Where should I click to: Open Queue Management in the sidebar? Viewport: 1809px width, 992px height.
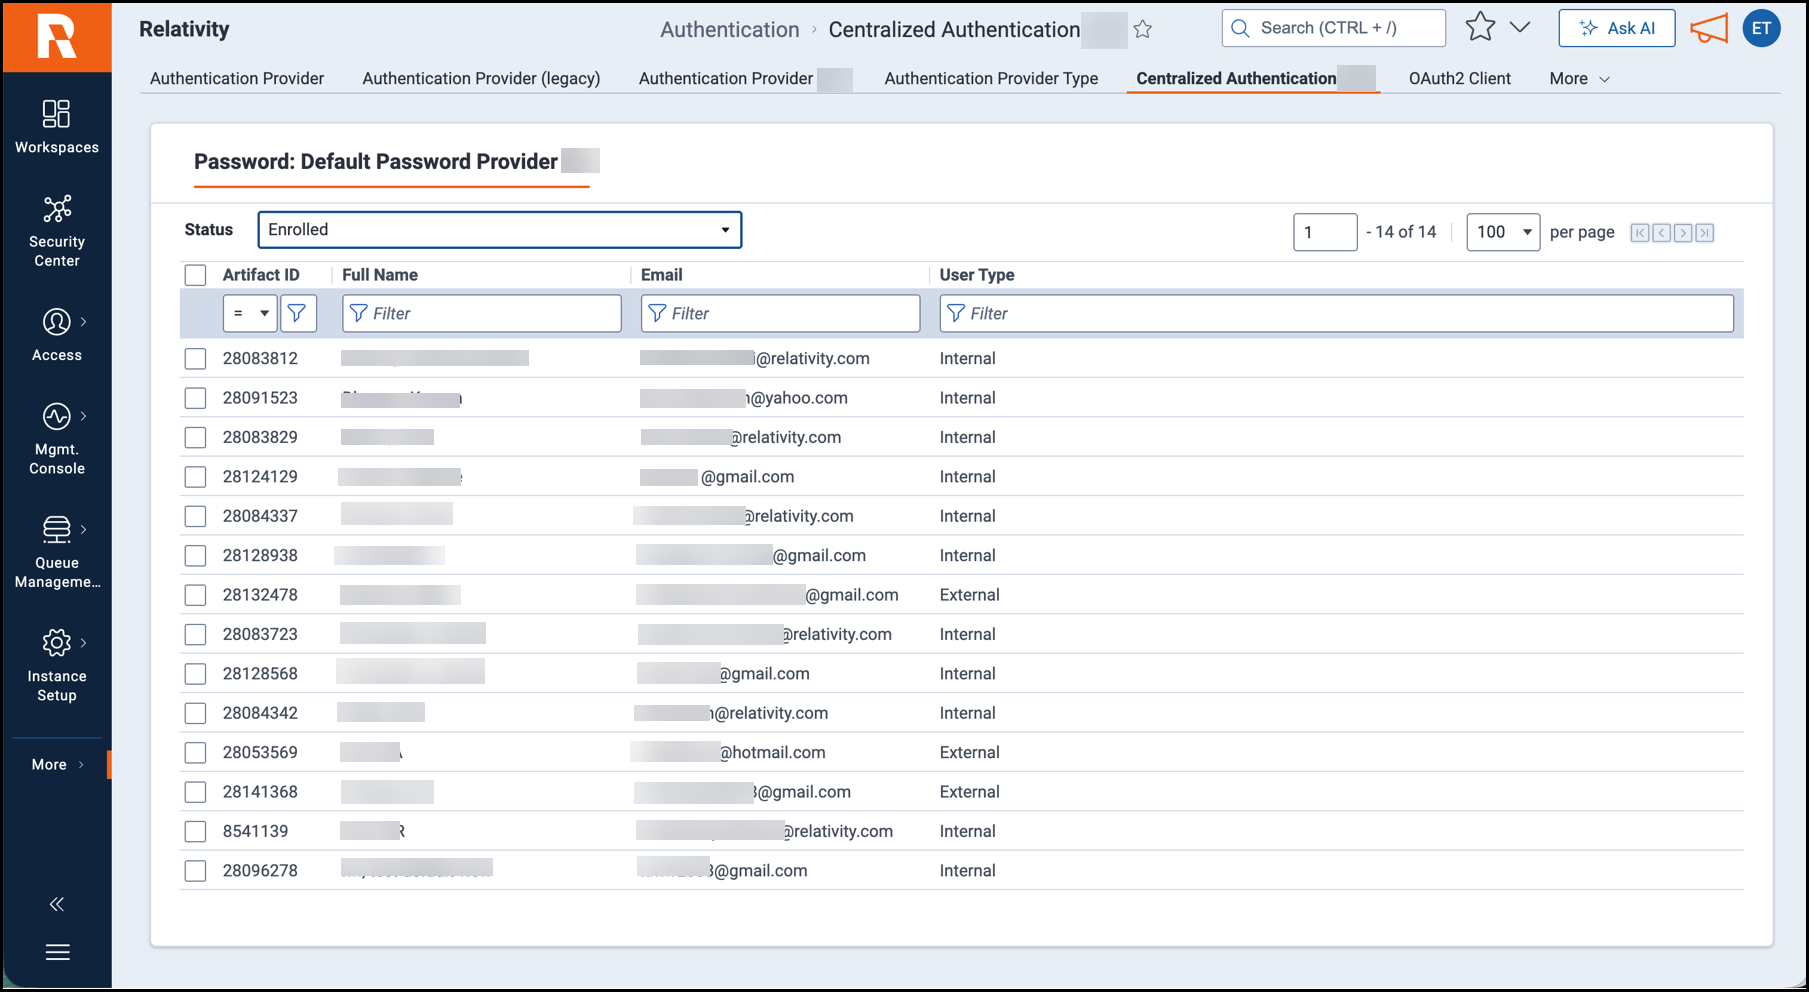coord(57,552)
